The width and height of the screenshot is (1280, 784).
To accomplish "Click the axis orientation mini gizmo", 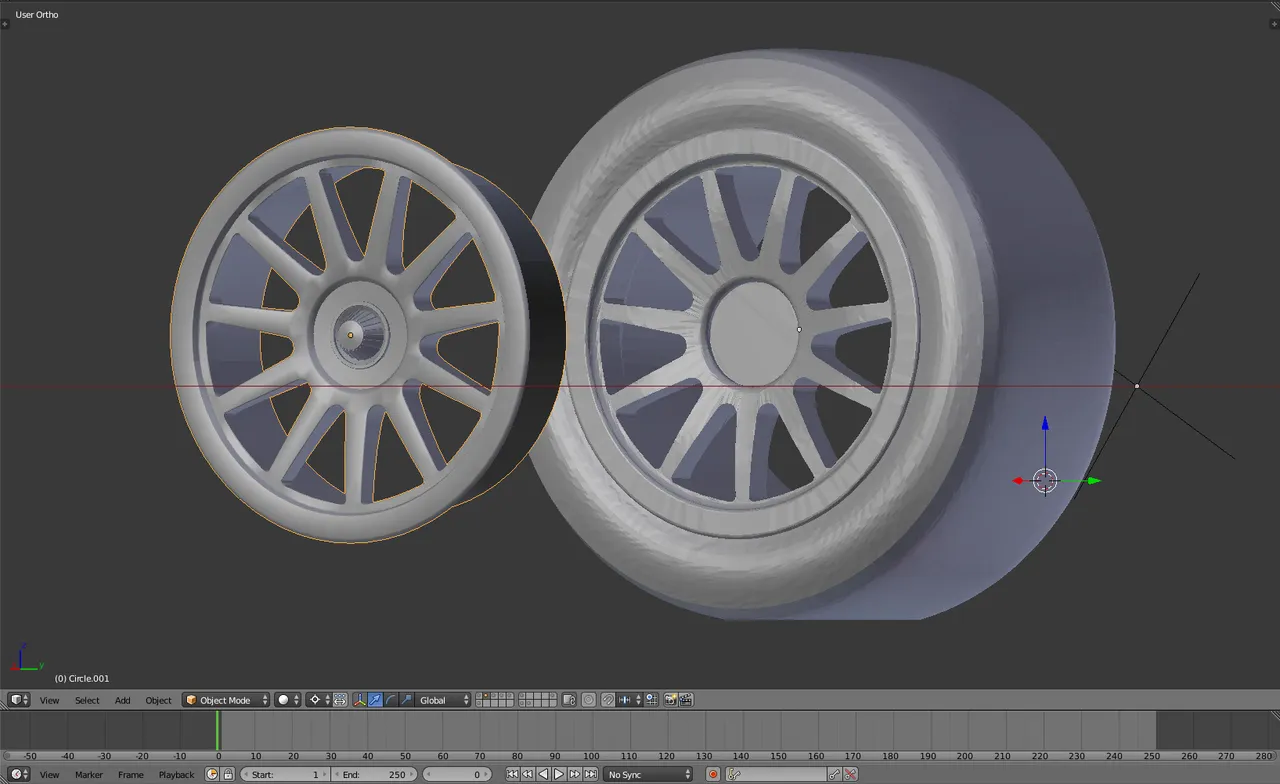I will pos(25,660).
